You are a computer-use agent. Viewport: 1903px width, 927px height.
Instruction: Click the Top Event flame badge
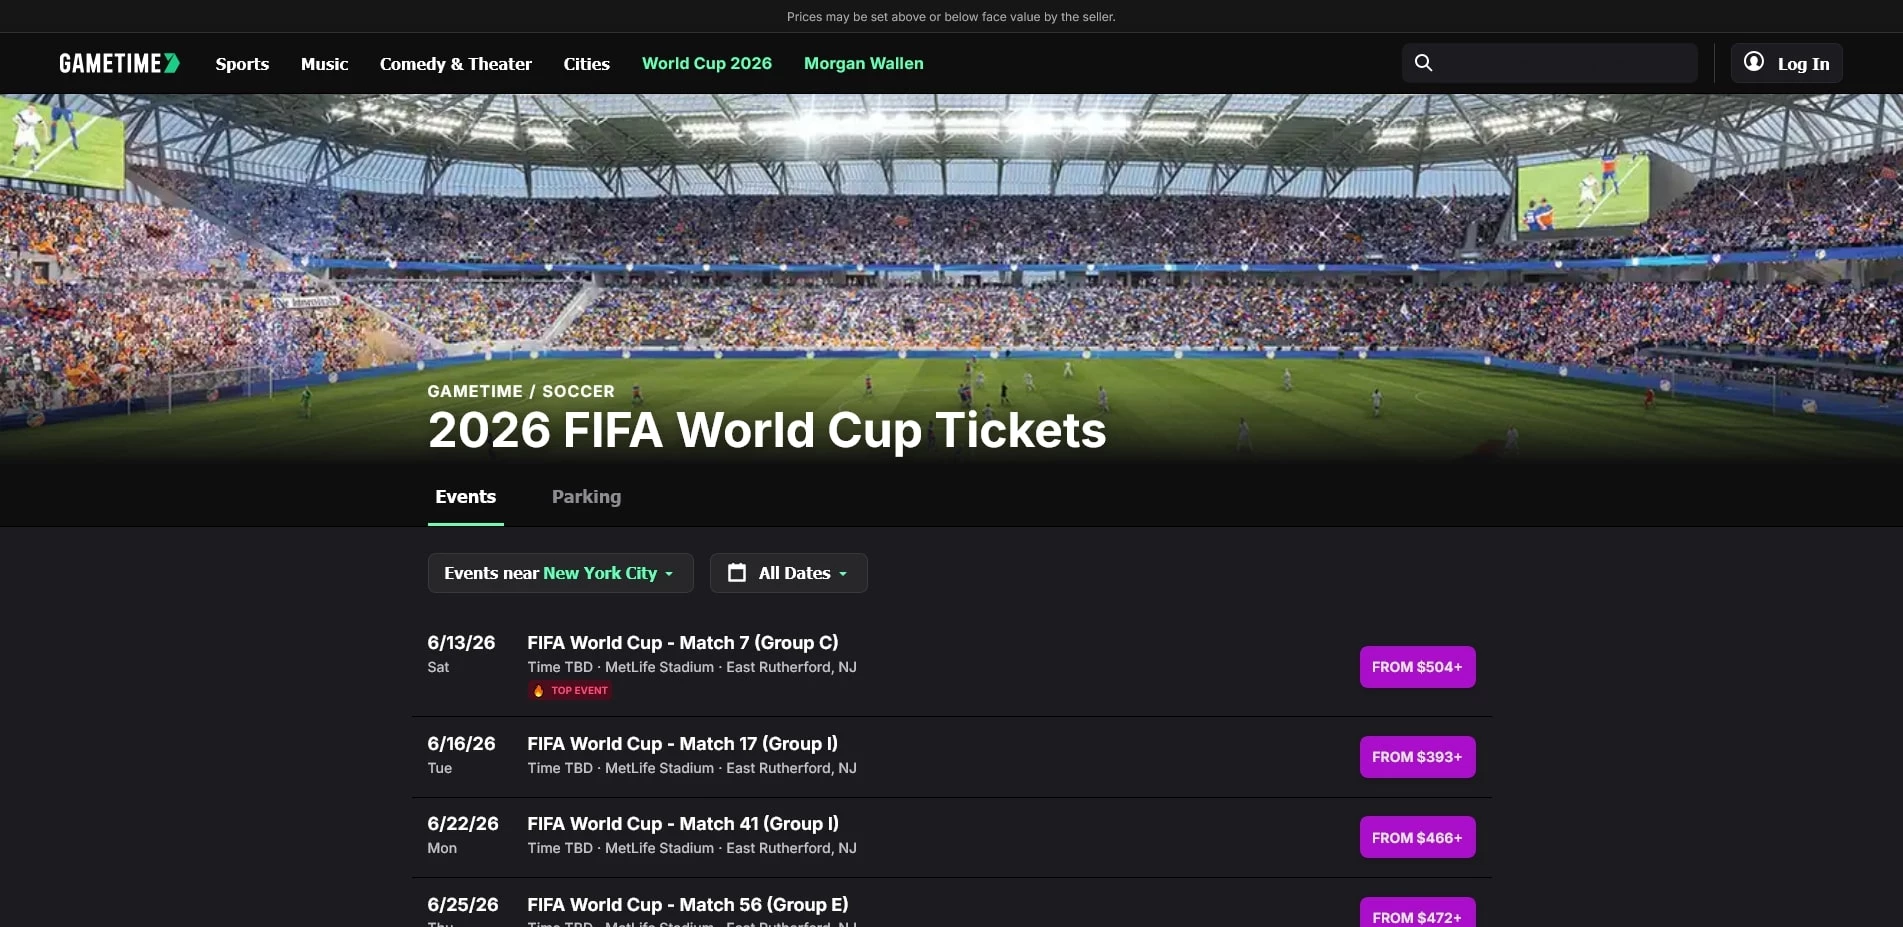[570, 690]
